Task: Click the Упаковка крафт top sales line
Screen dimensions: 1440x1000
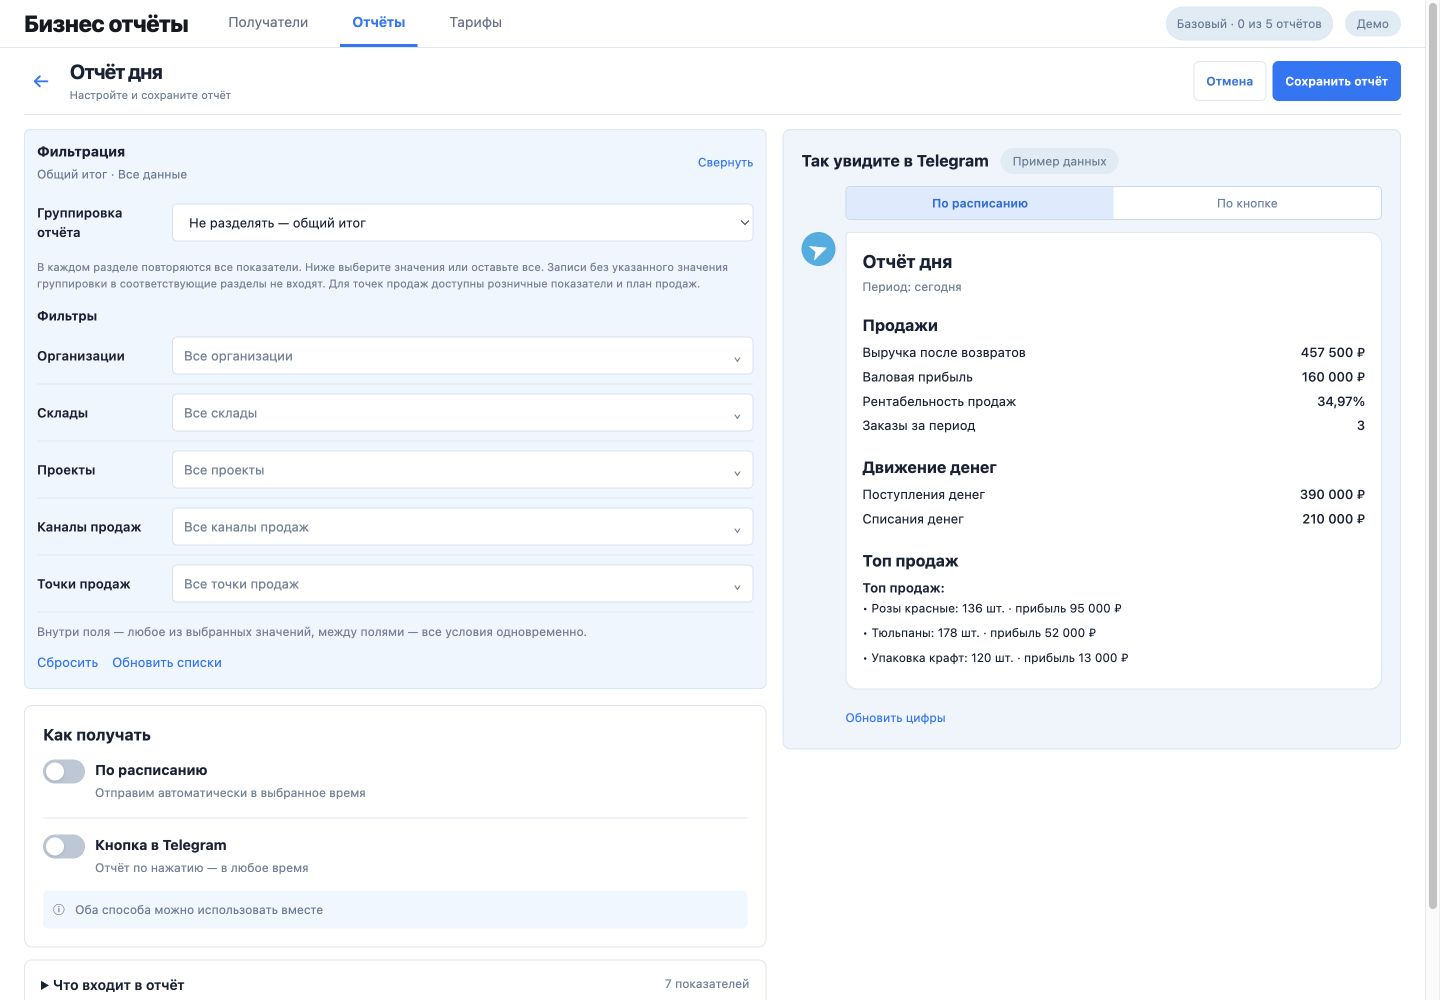Action: [995, 658]
